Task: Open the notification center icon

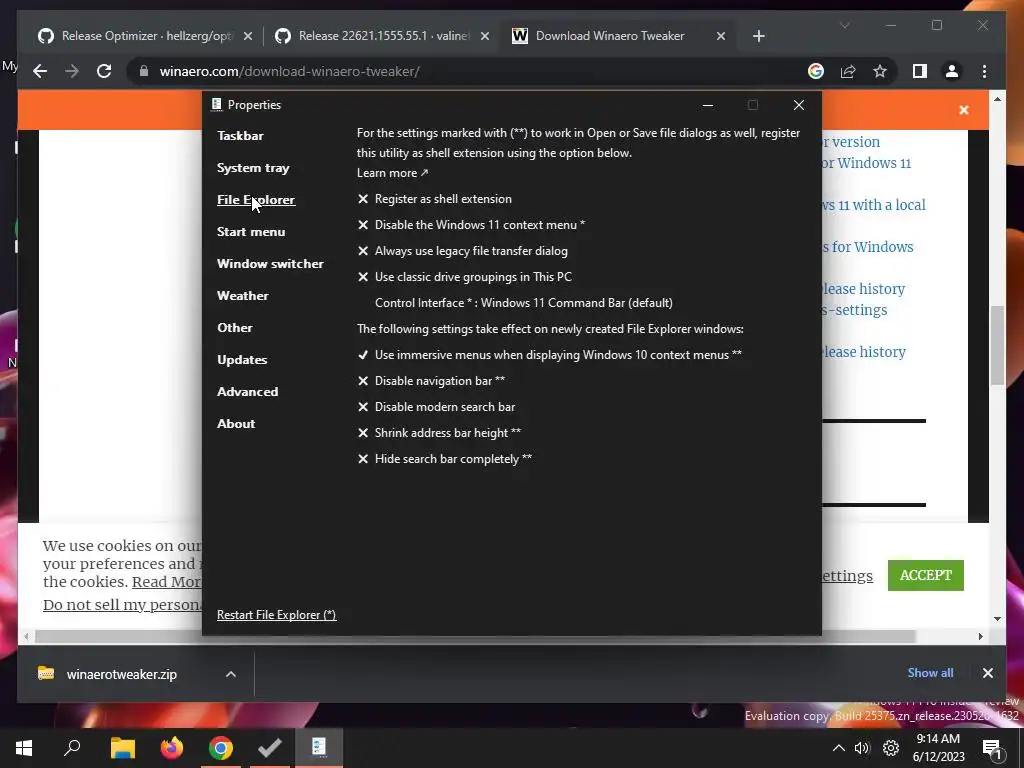Action: point(993,749)
